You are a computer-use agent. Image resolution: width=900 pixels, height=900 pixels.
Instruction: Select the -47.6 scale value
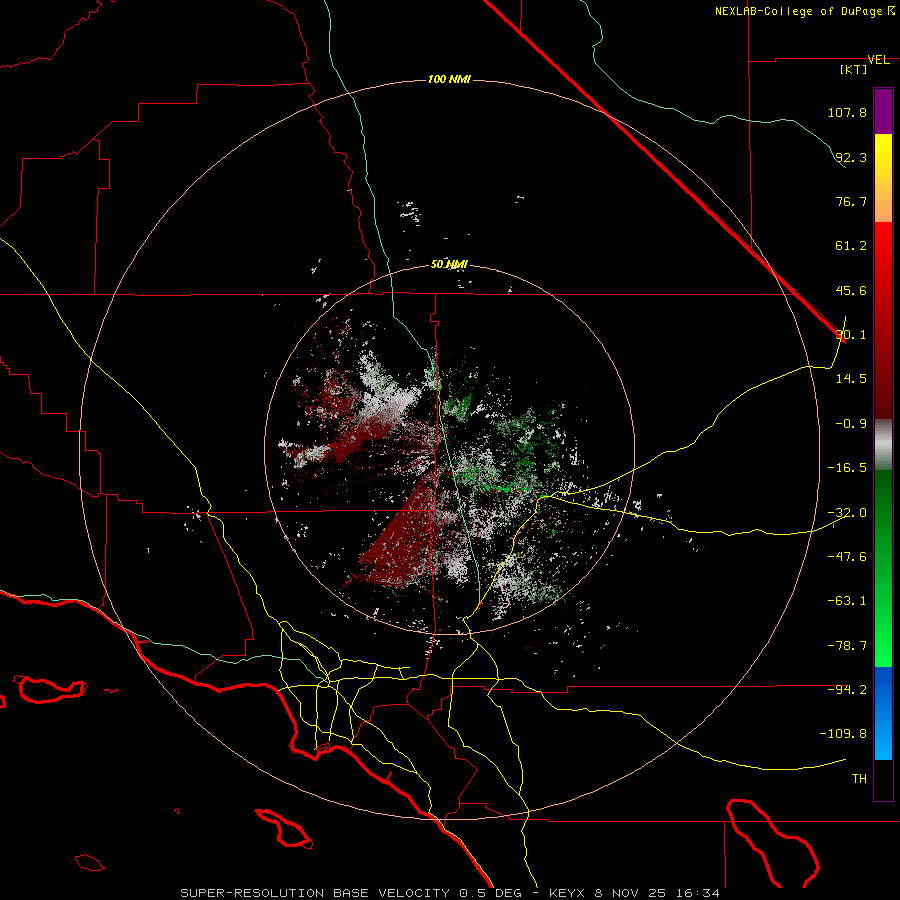tap(847, 557)
